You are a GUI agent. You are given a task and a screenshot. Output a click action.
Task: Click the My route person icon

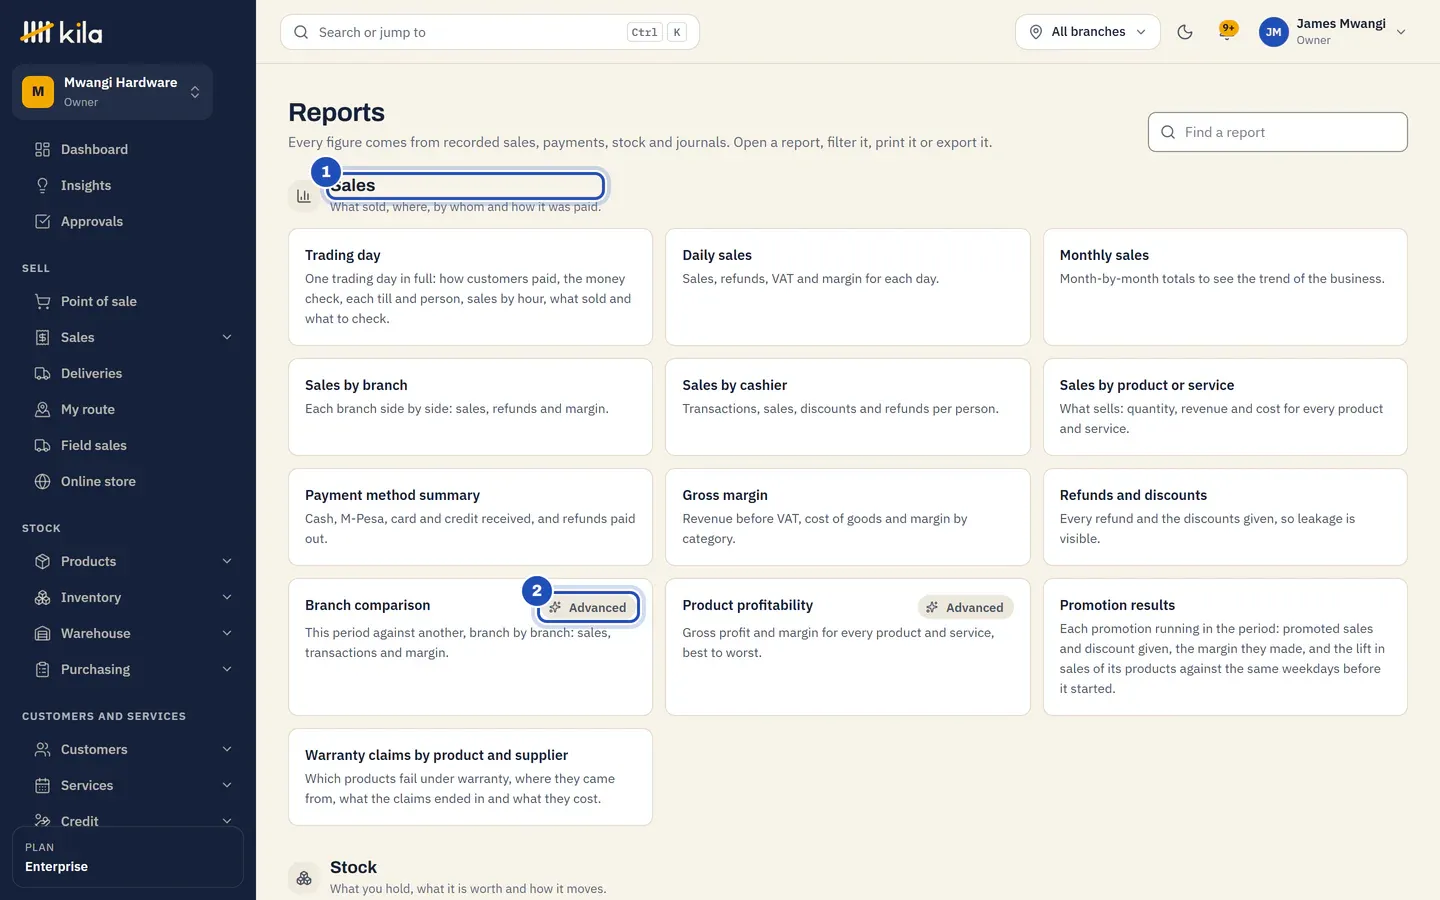pos(42,410)
